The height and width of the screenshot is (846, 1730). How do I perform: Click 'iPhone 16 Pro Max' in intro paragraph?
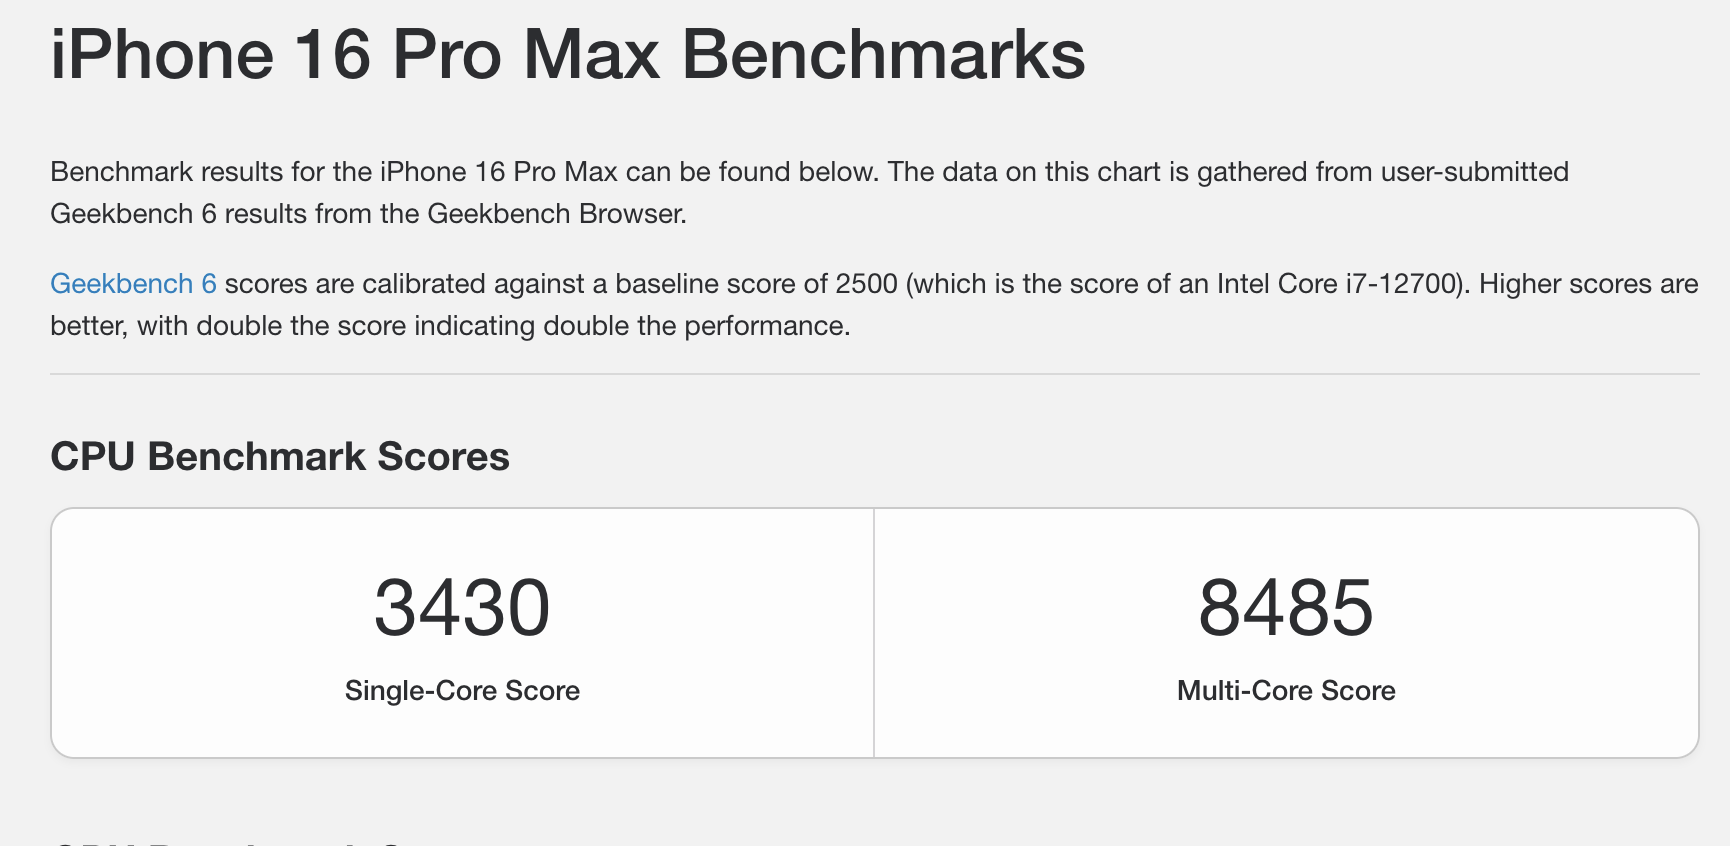(x=498, y=172)
